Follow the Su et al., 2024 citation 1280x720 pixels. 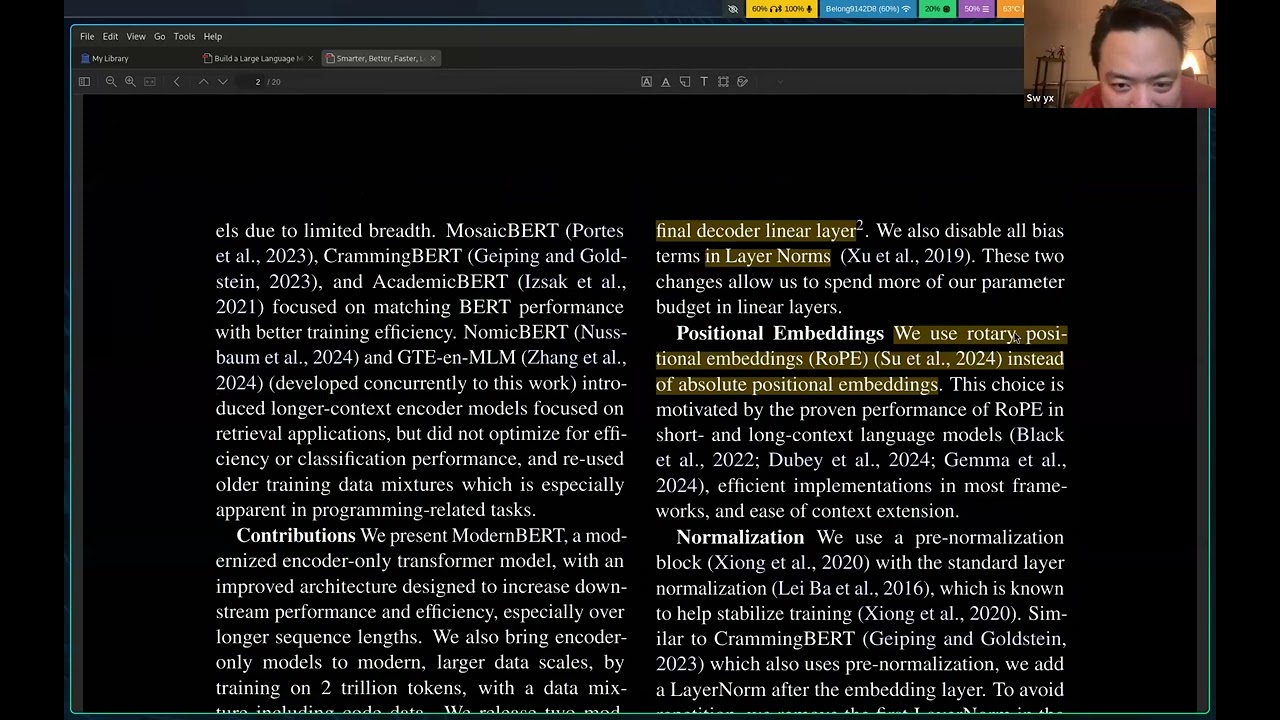click(x=937, y=359)
